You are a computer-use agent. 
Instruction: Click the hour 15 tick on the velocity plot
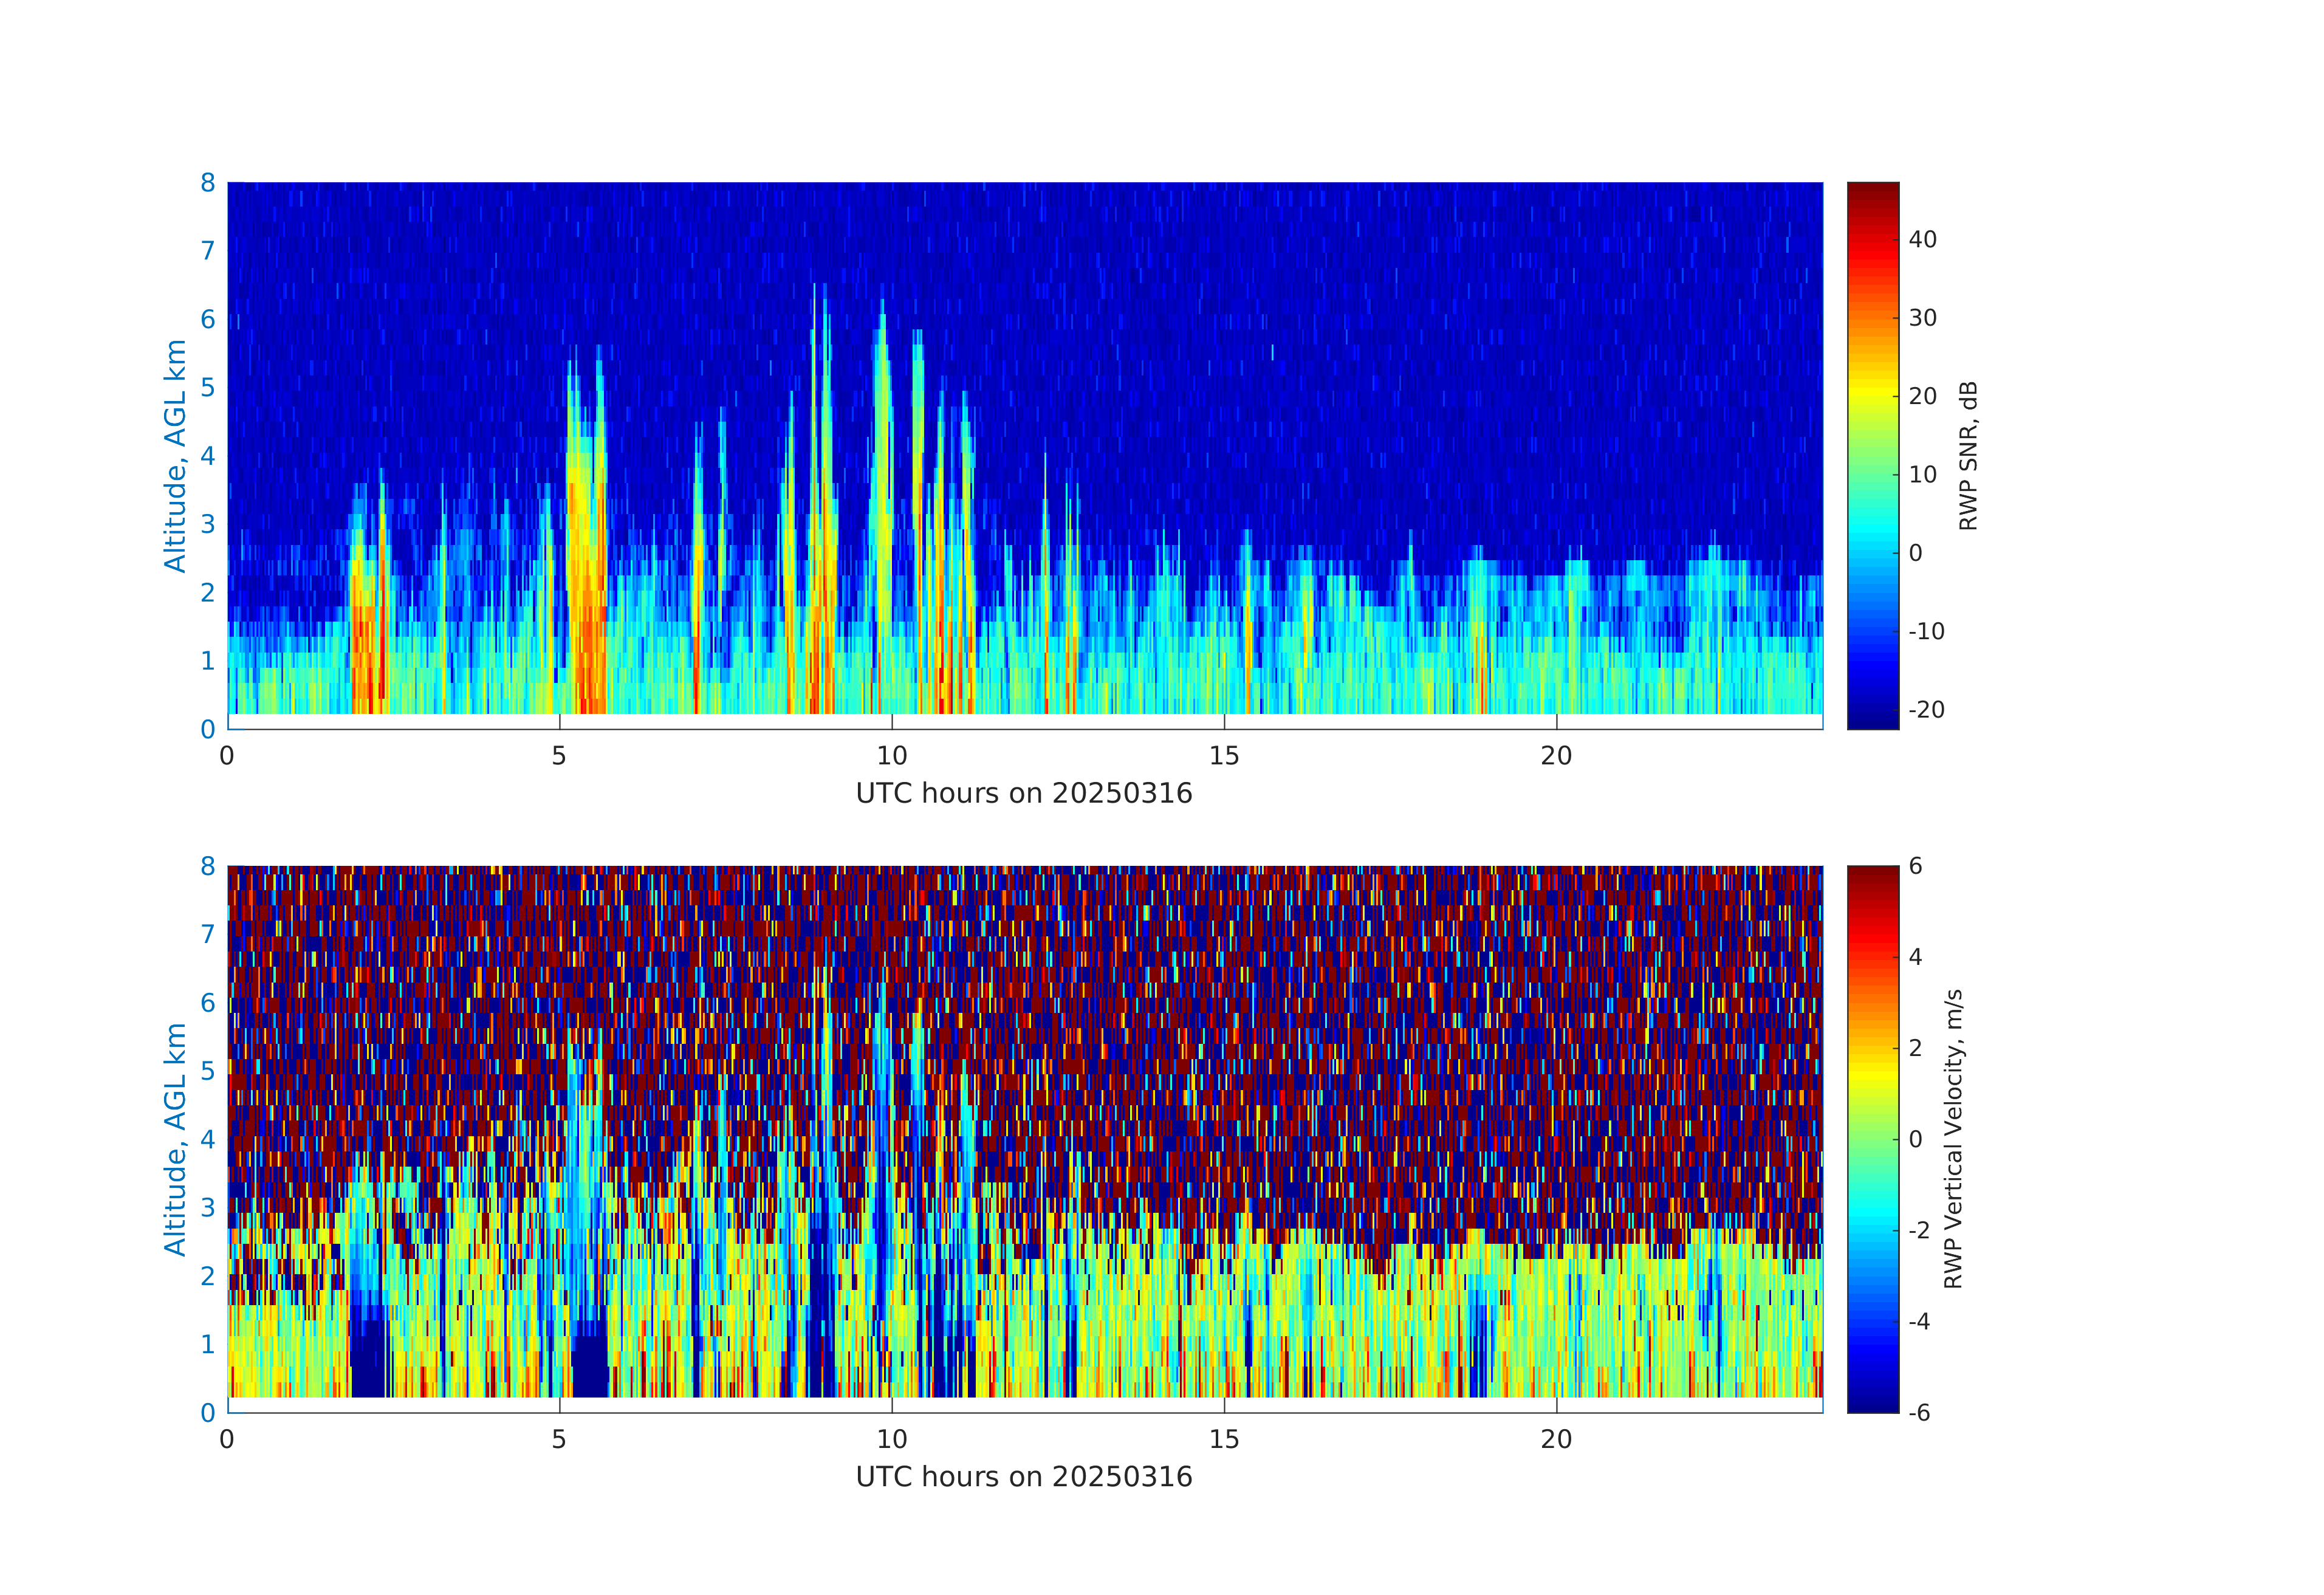click(x=1224, y=1439)
